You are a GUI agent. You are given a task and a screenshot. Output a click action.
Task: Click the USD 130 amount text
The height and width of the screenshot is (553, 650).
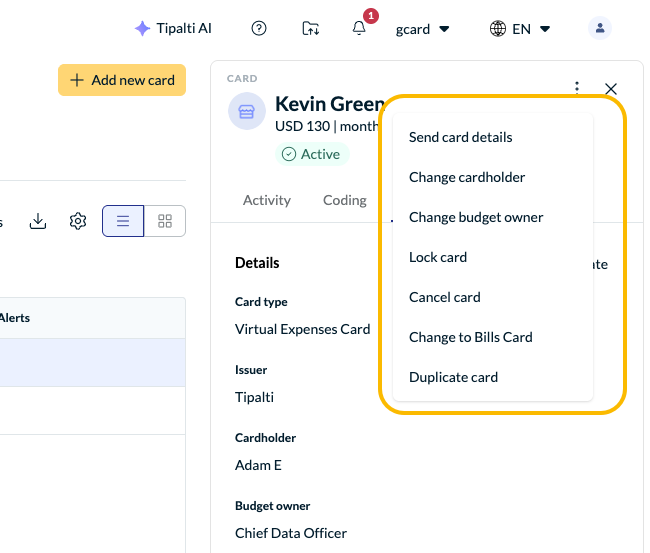point(303,126)
